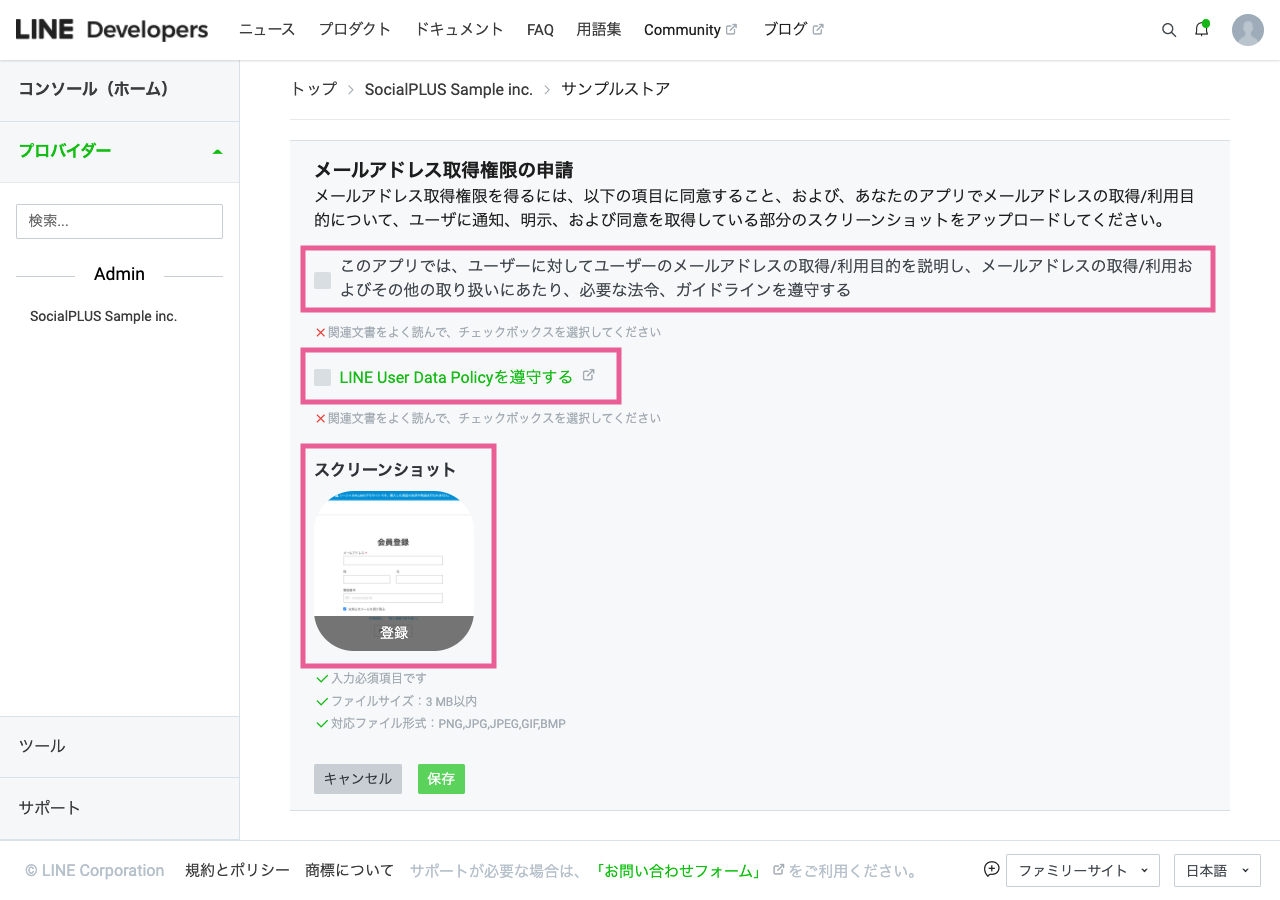Click the 検索 search field in the sidebar

119,221
